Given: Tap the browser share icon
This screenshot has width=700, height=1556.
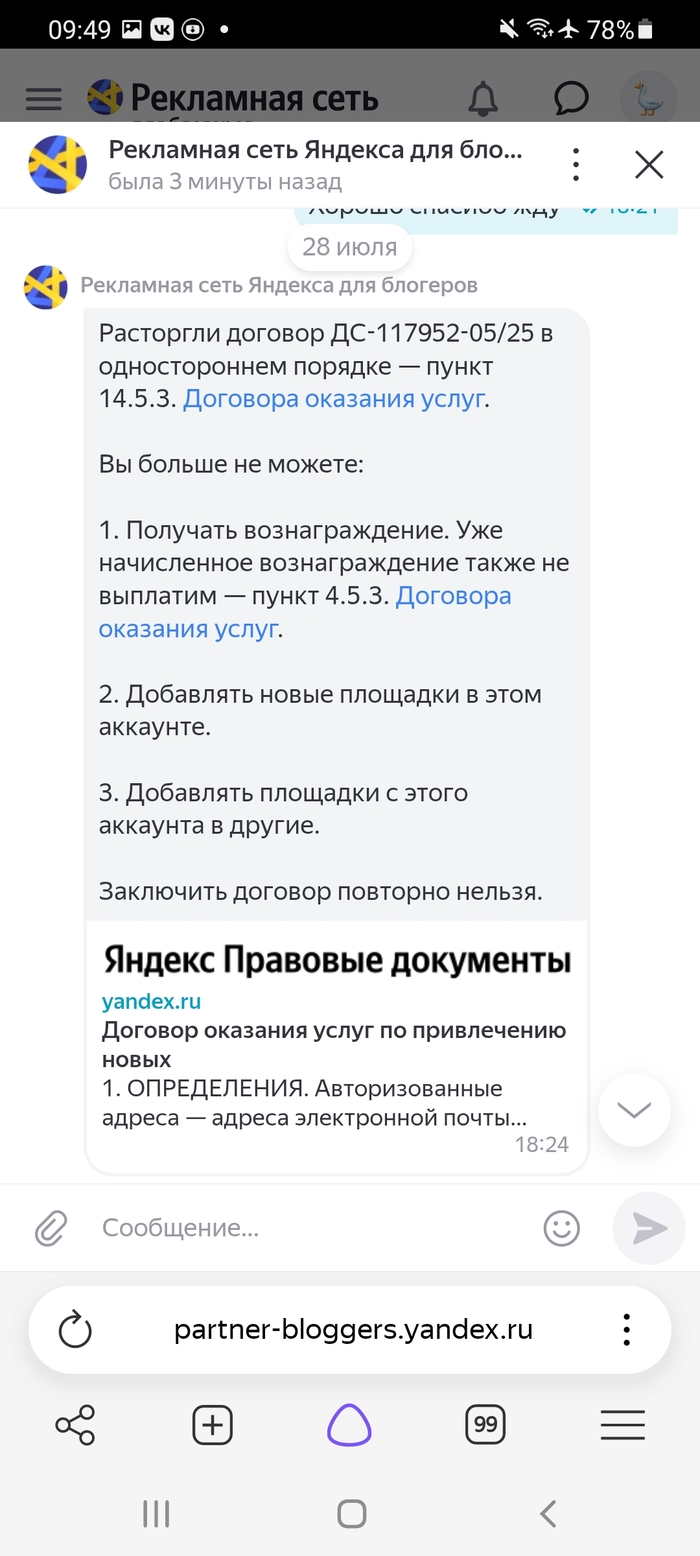Looking at the screenshot, I should click(x=75, y=1425).
